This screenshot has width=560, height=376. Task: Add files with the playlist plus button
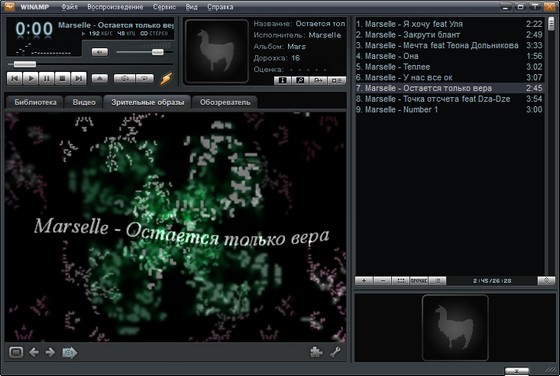click(x=364, y=281)
